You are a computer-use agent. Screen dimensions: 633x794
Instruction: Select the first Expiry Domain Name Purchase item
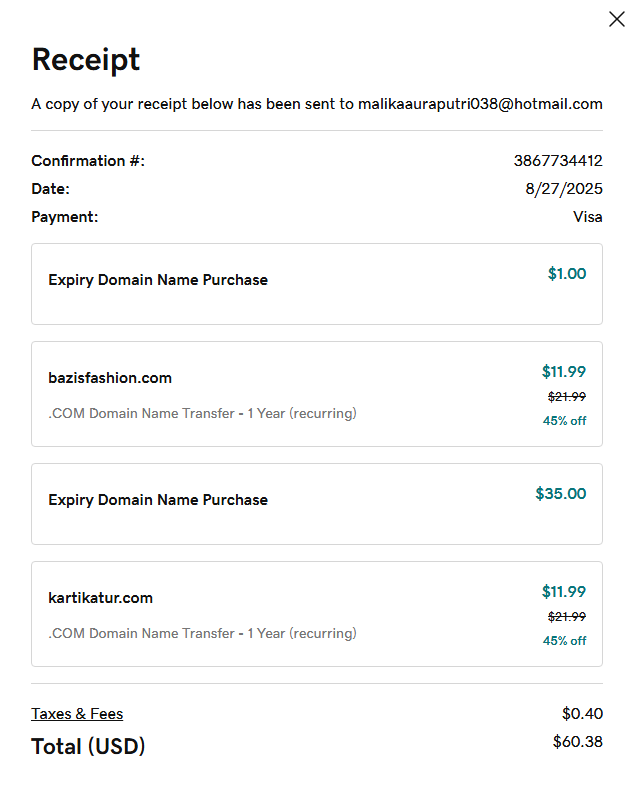(x=158, y=280)
